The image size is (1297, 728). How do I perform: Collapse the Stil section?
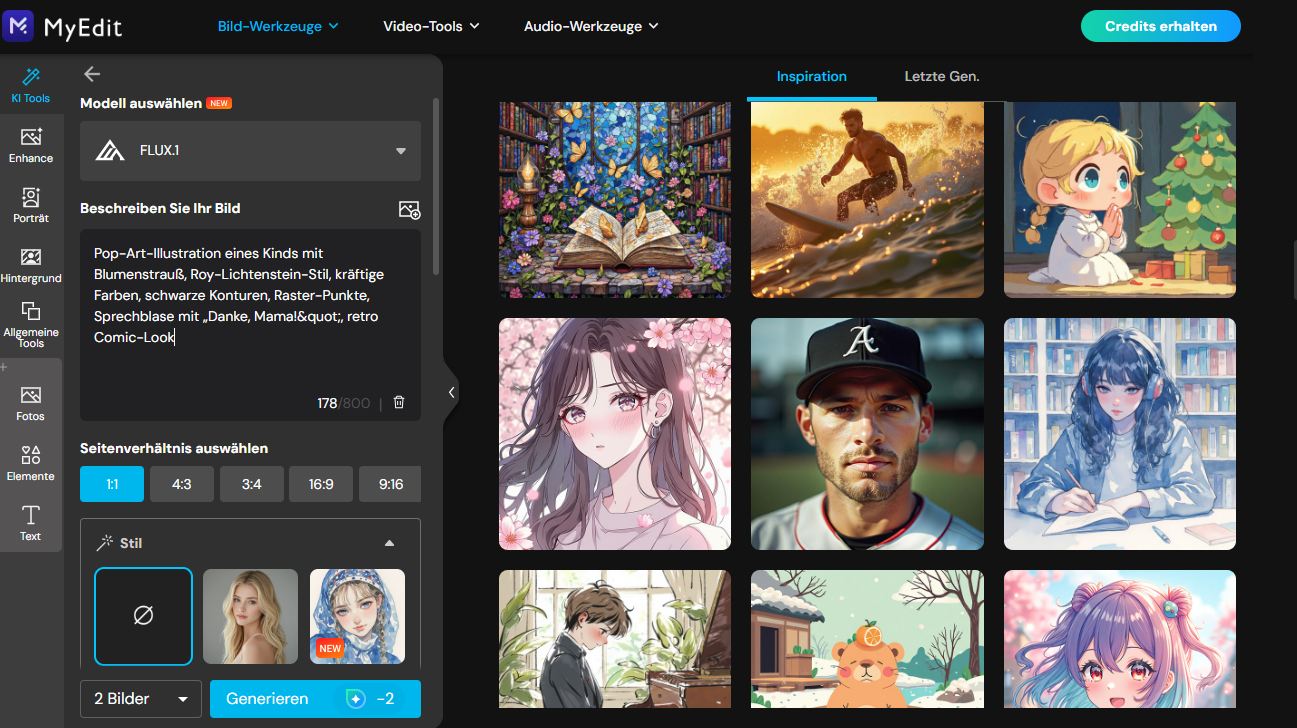click(x=389, y=543)
